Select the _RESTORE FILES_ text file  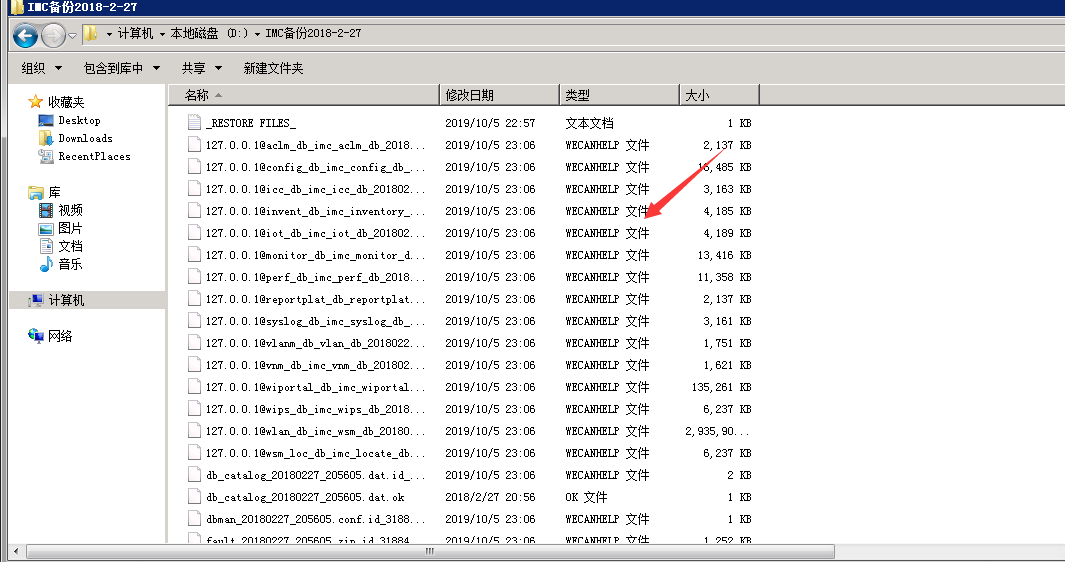point(250,123)
